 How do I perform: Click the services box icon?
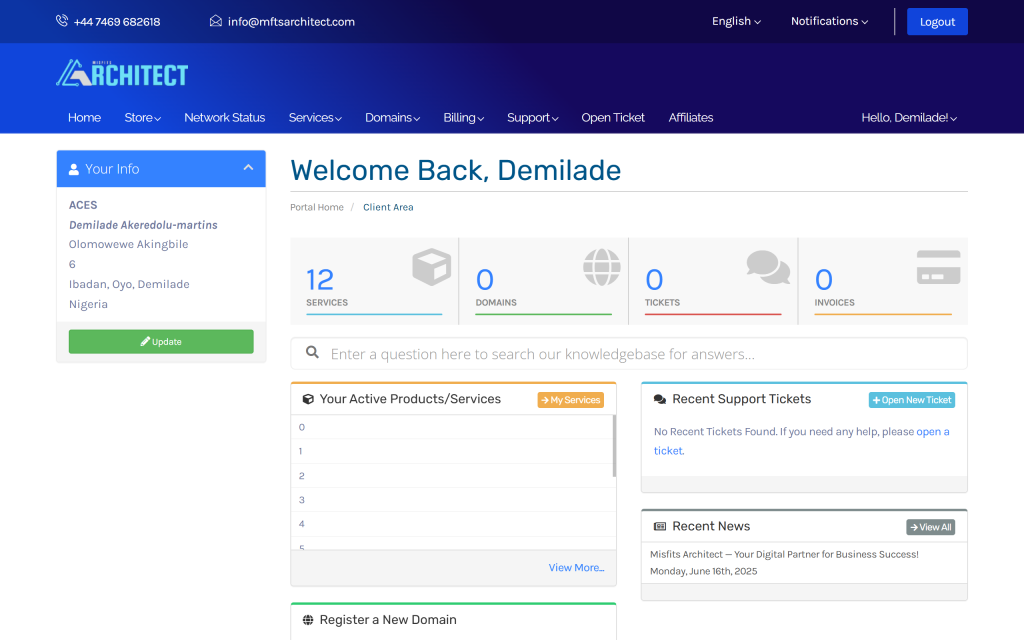[431, 268]
